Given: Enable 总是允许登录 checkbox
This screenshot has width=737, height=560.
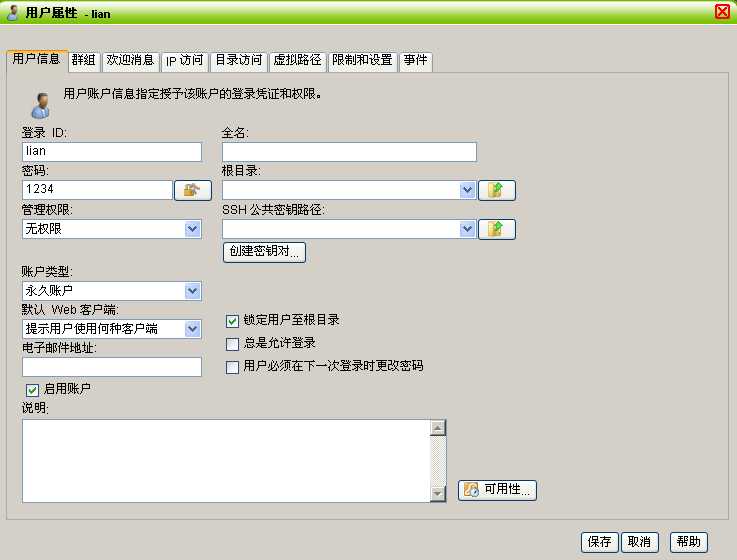Looking at the screenshot, I should [232, 344].
